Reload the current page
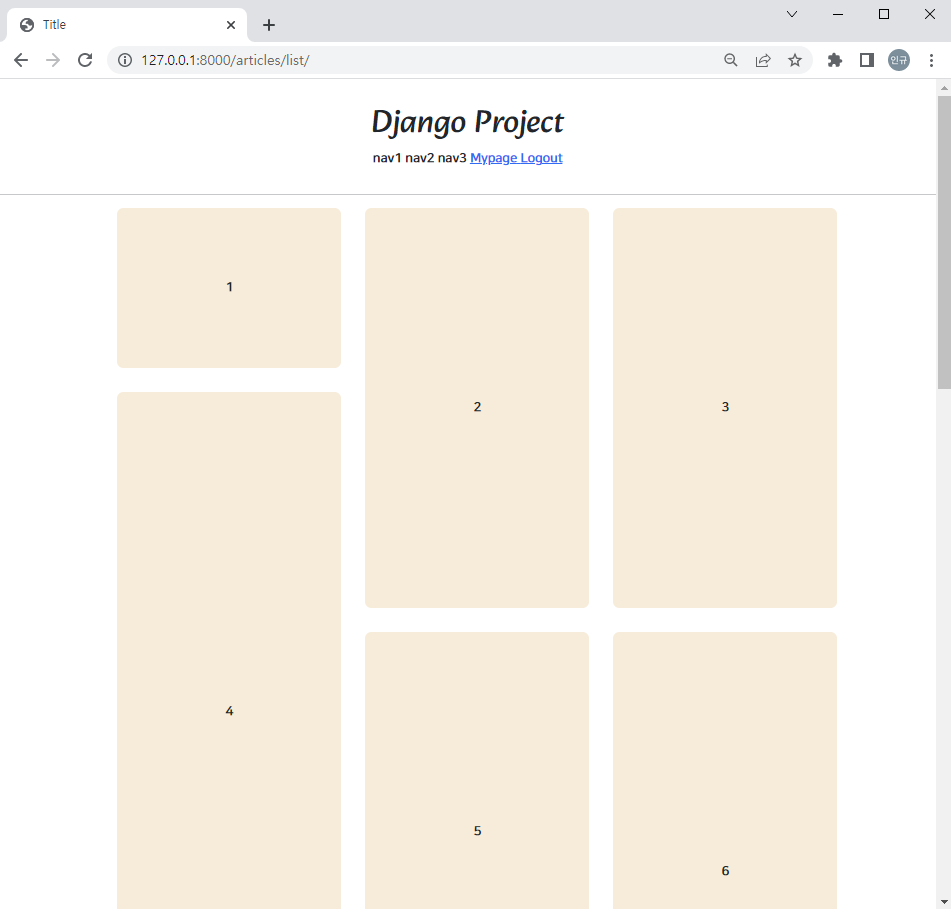 click(x=85, y=60)
